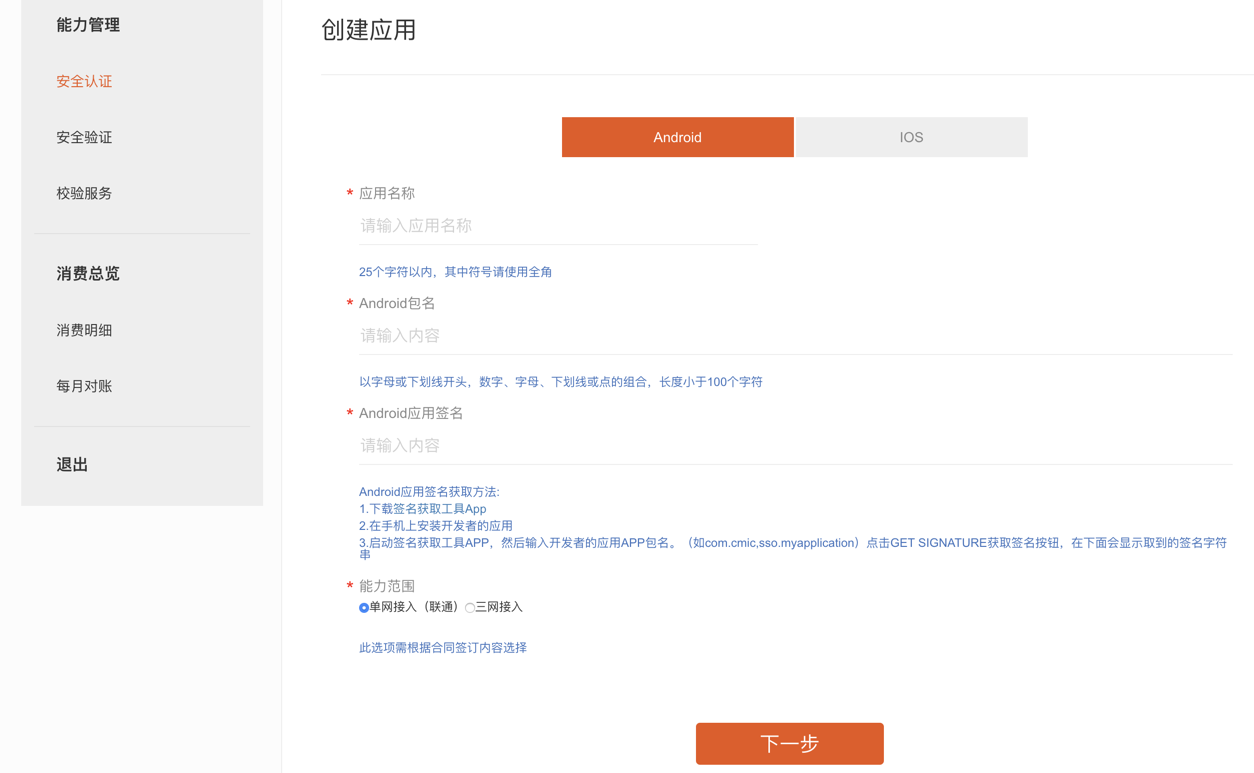Switch to the IOS tab
The height and width of the screenshot is (773, 1254).
click(x=911, y=137)
